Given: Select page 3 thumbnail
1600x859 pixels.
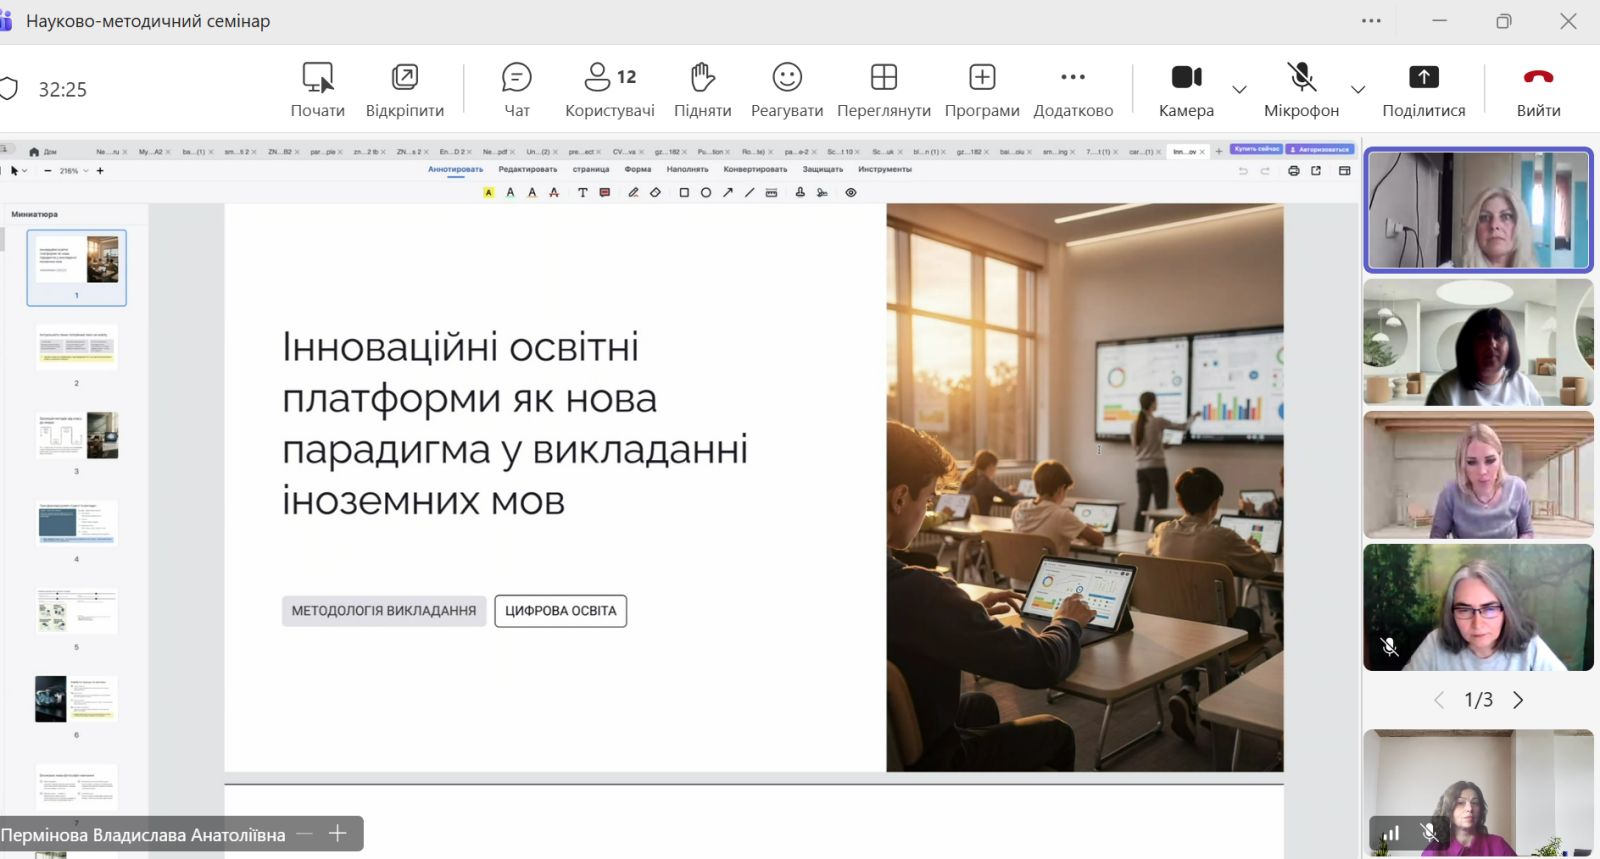Looking at the screenshot, I should click(77, 436).
